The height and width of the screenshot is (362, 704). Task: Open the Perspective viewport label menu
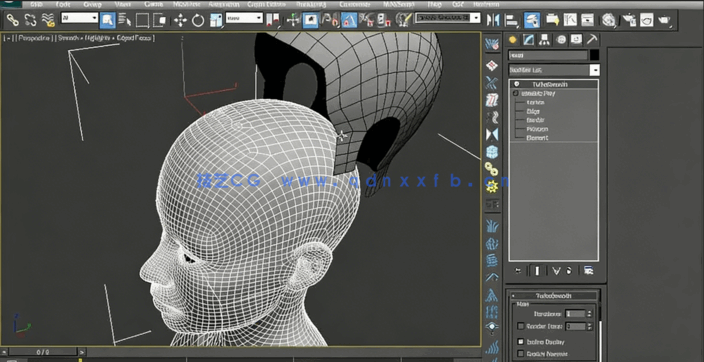[x=34, y=38]
